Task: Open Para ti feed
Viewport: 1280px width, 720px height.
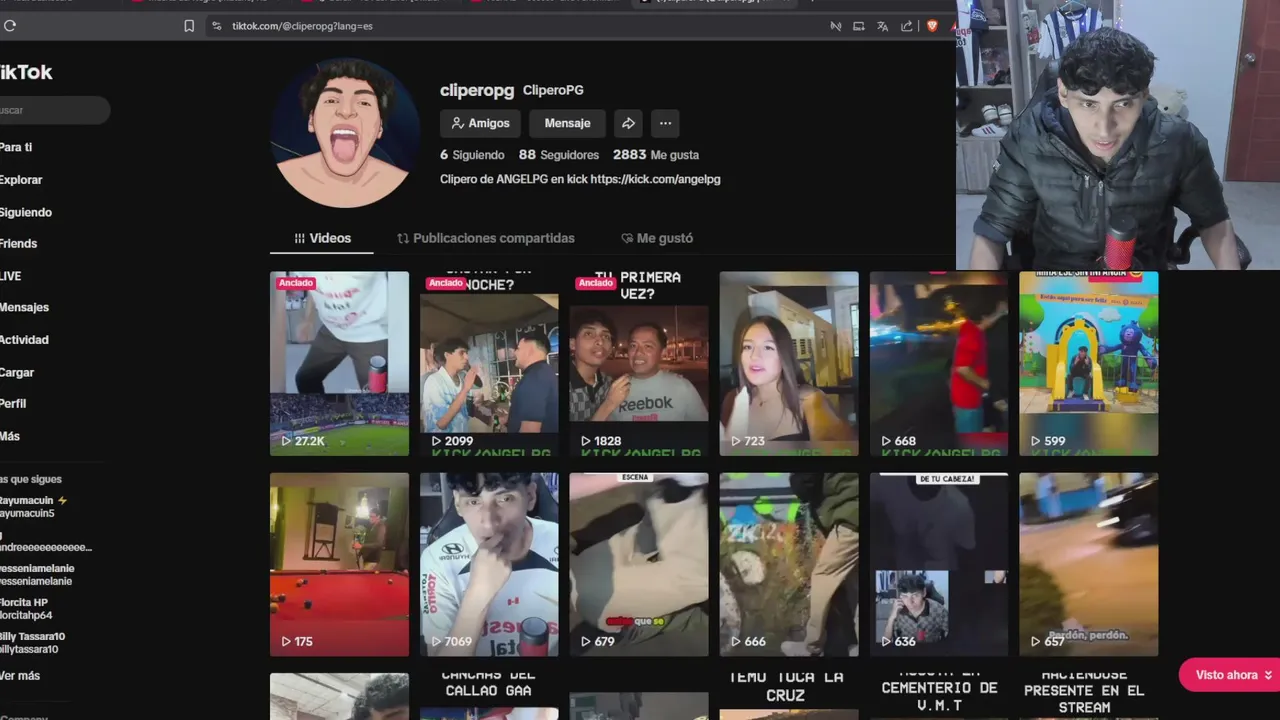Action: pos(16,147)
